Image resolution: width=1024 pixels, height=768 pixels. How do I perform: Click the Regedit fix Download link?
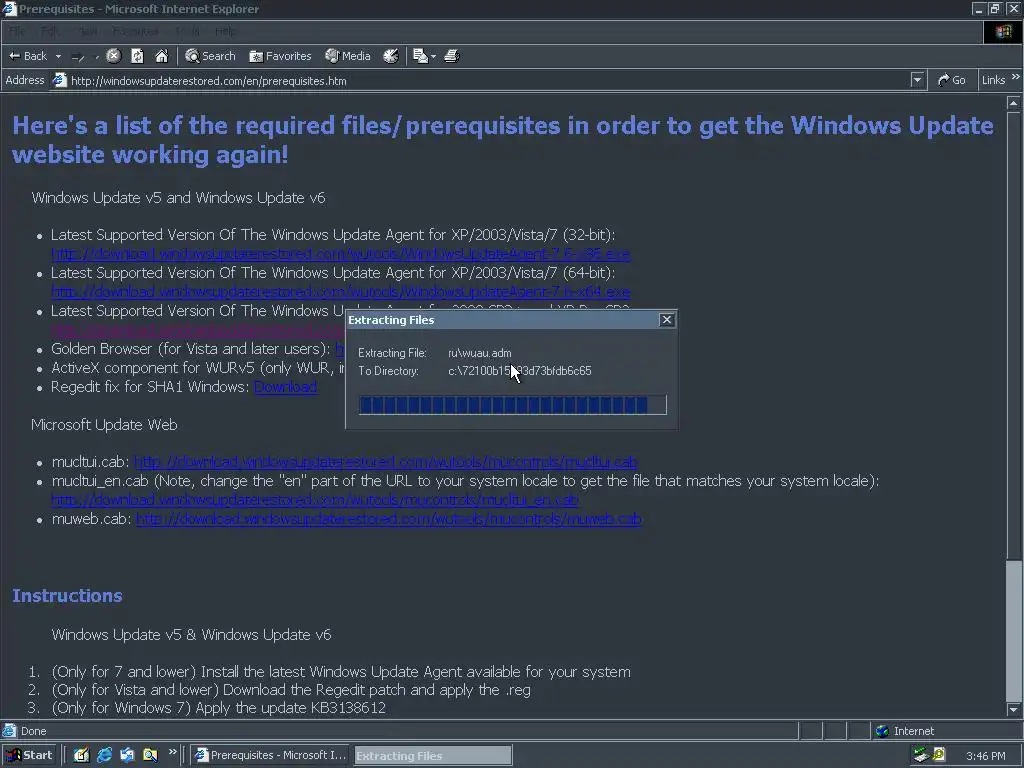(285, 387)
